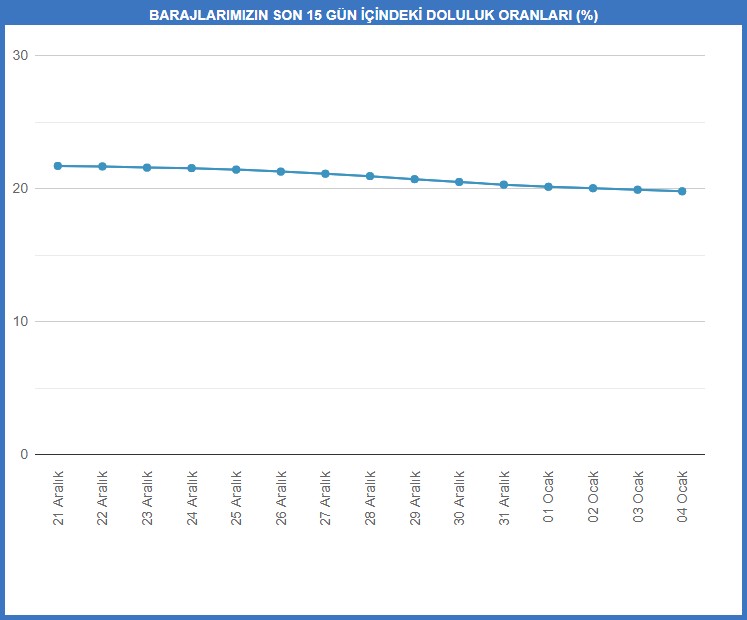Click the line marker for 29 Aralık
Screen dimensions: 747x620
415,179
